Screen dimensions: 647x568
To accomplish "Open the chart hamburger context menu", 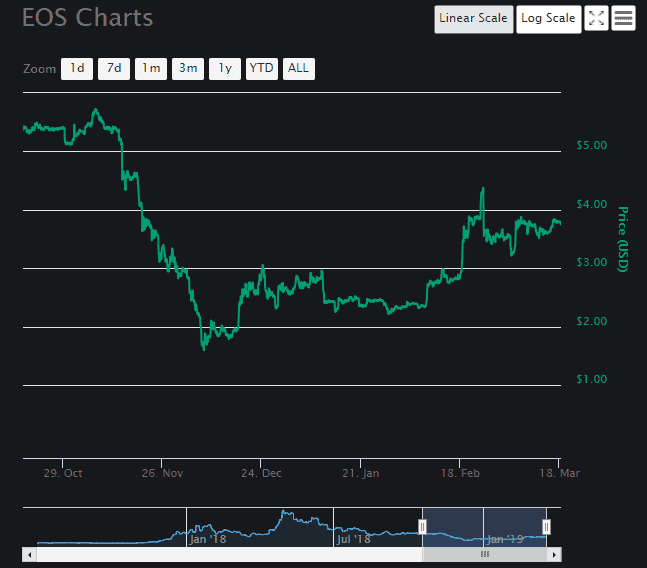I will 623,19.
